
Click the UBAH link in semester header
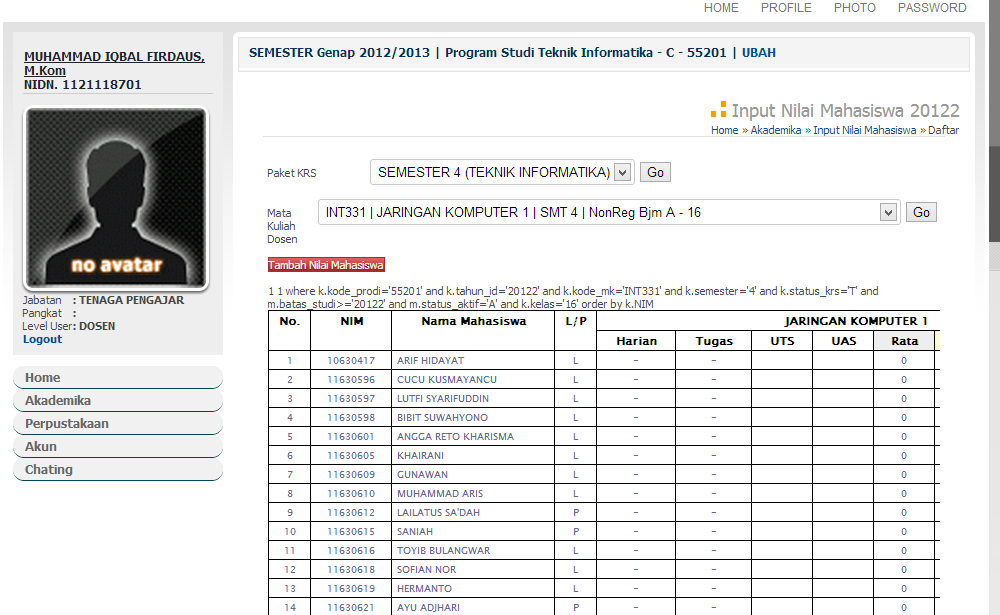pyautogui.click(x=758, y=53)
